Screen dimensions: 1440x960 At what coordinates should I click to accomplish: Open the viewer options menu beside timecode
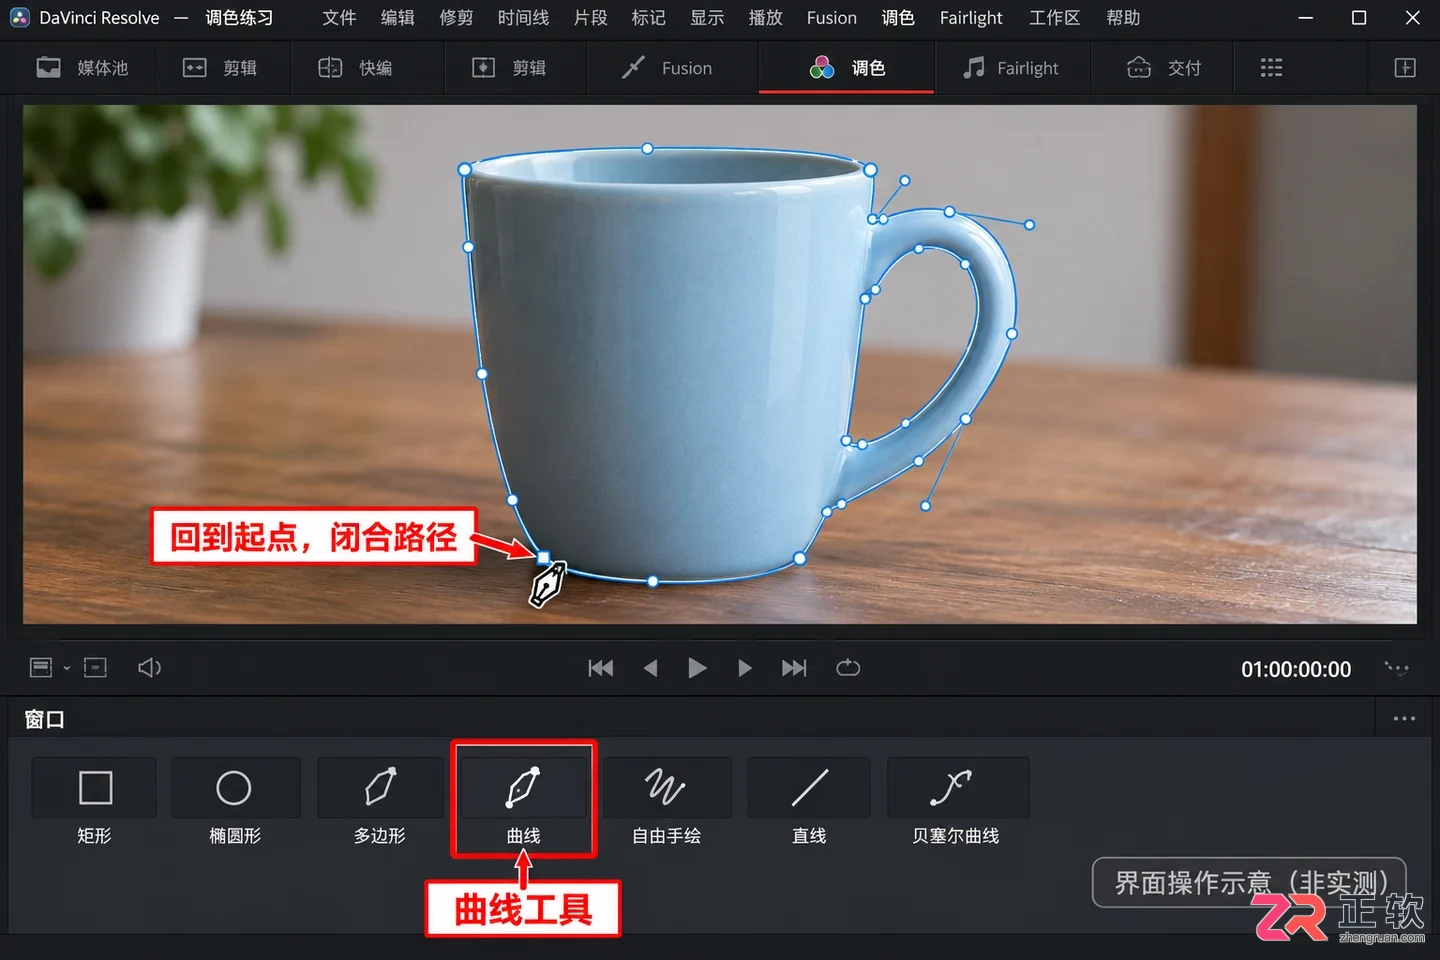[x=1396, y=668]
